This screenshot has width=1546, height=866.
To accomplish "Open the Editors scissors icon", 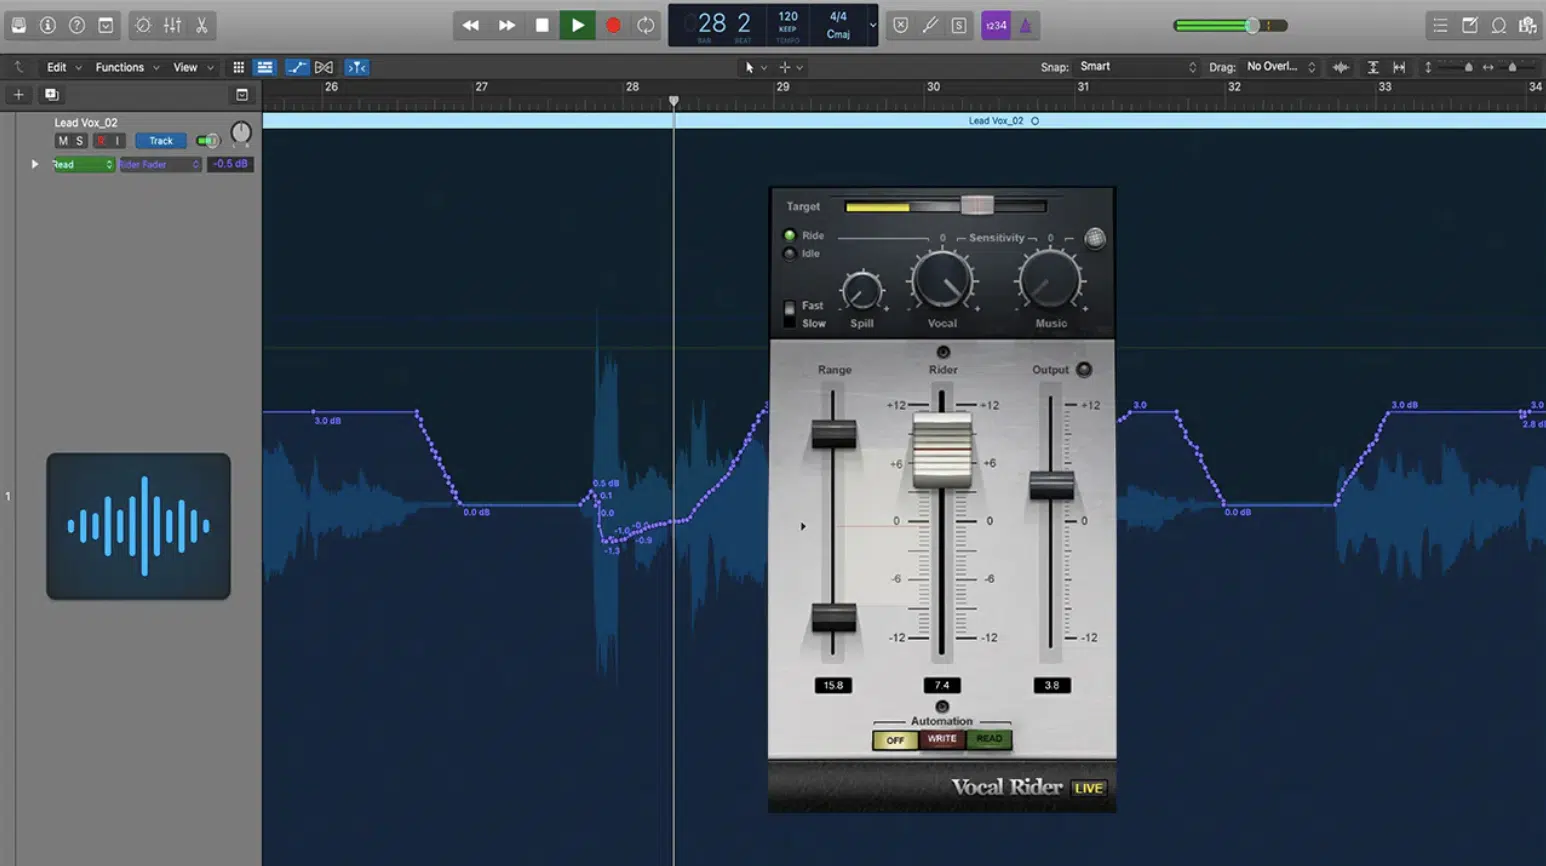I will coord(201,25).
